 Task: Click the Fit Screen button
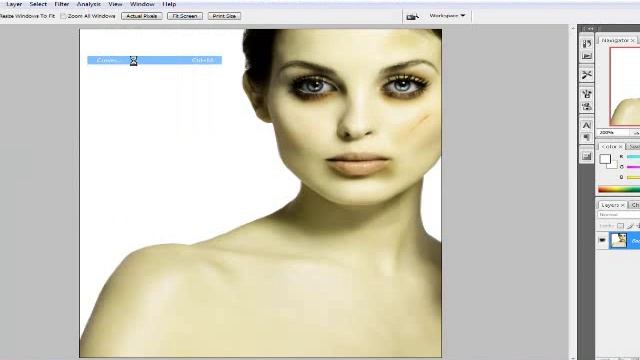click(185, 16)
